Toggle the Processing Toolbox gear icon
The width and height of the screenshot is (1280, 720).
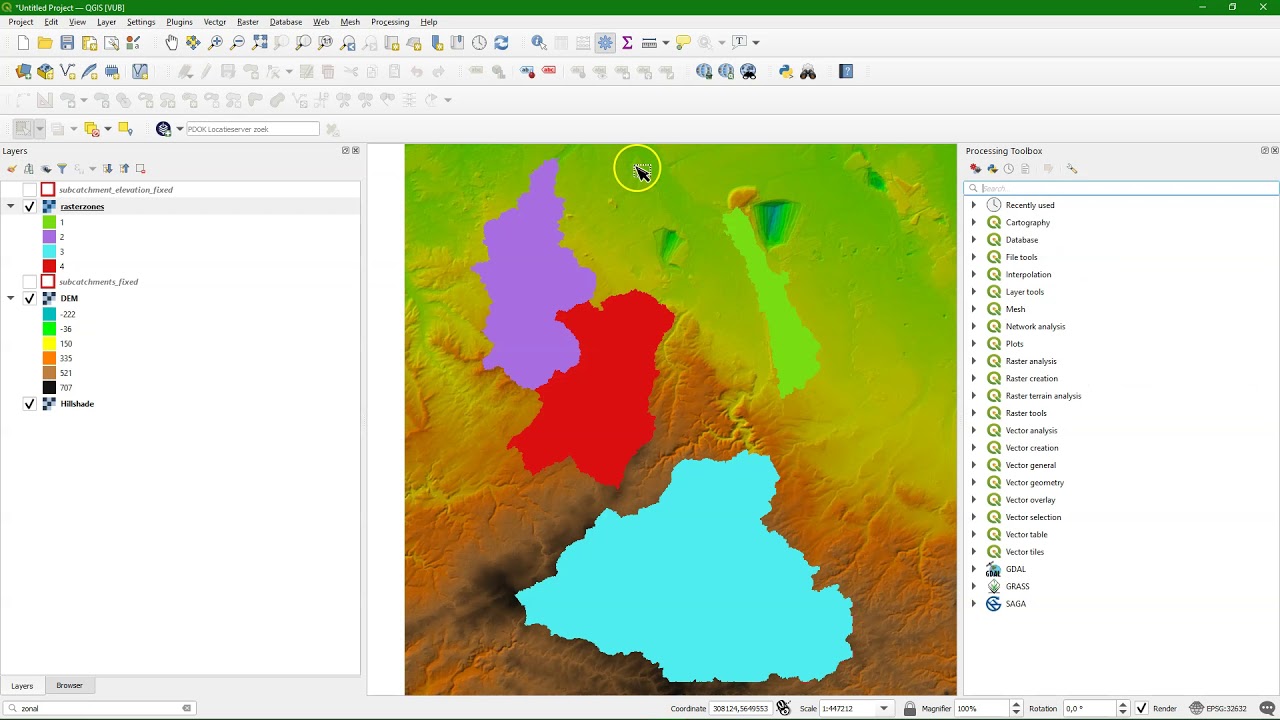(x=605, y=43)
